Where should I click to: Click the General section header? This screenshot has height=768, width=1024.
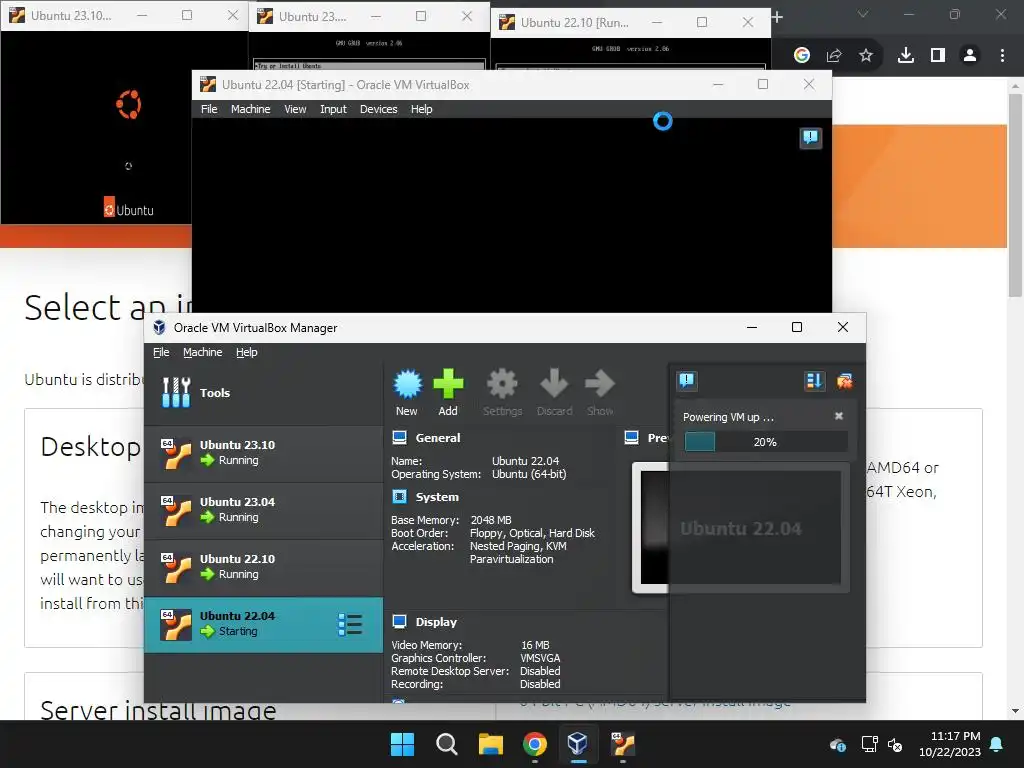(438, 438)
